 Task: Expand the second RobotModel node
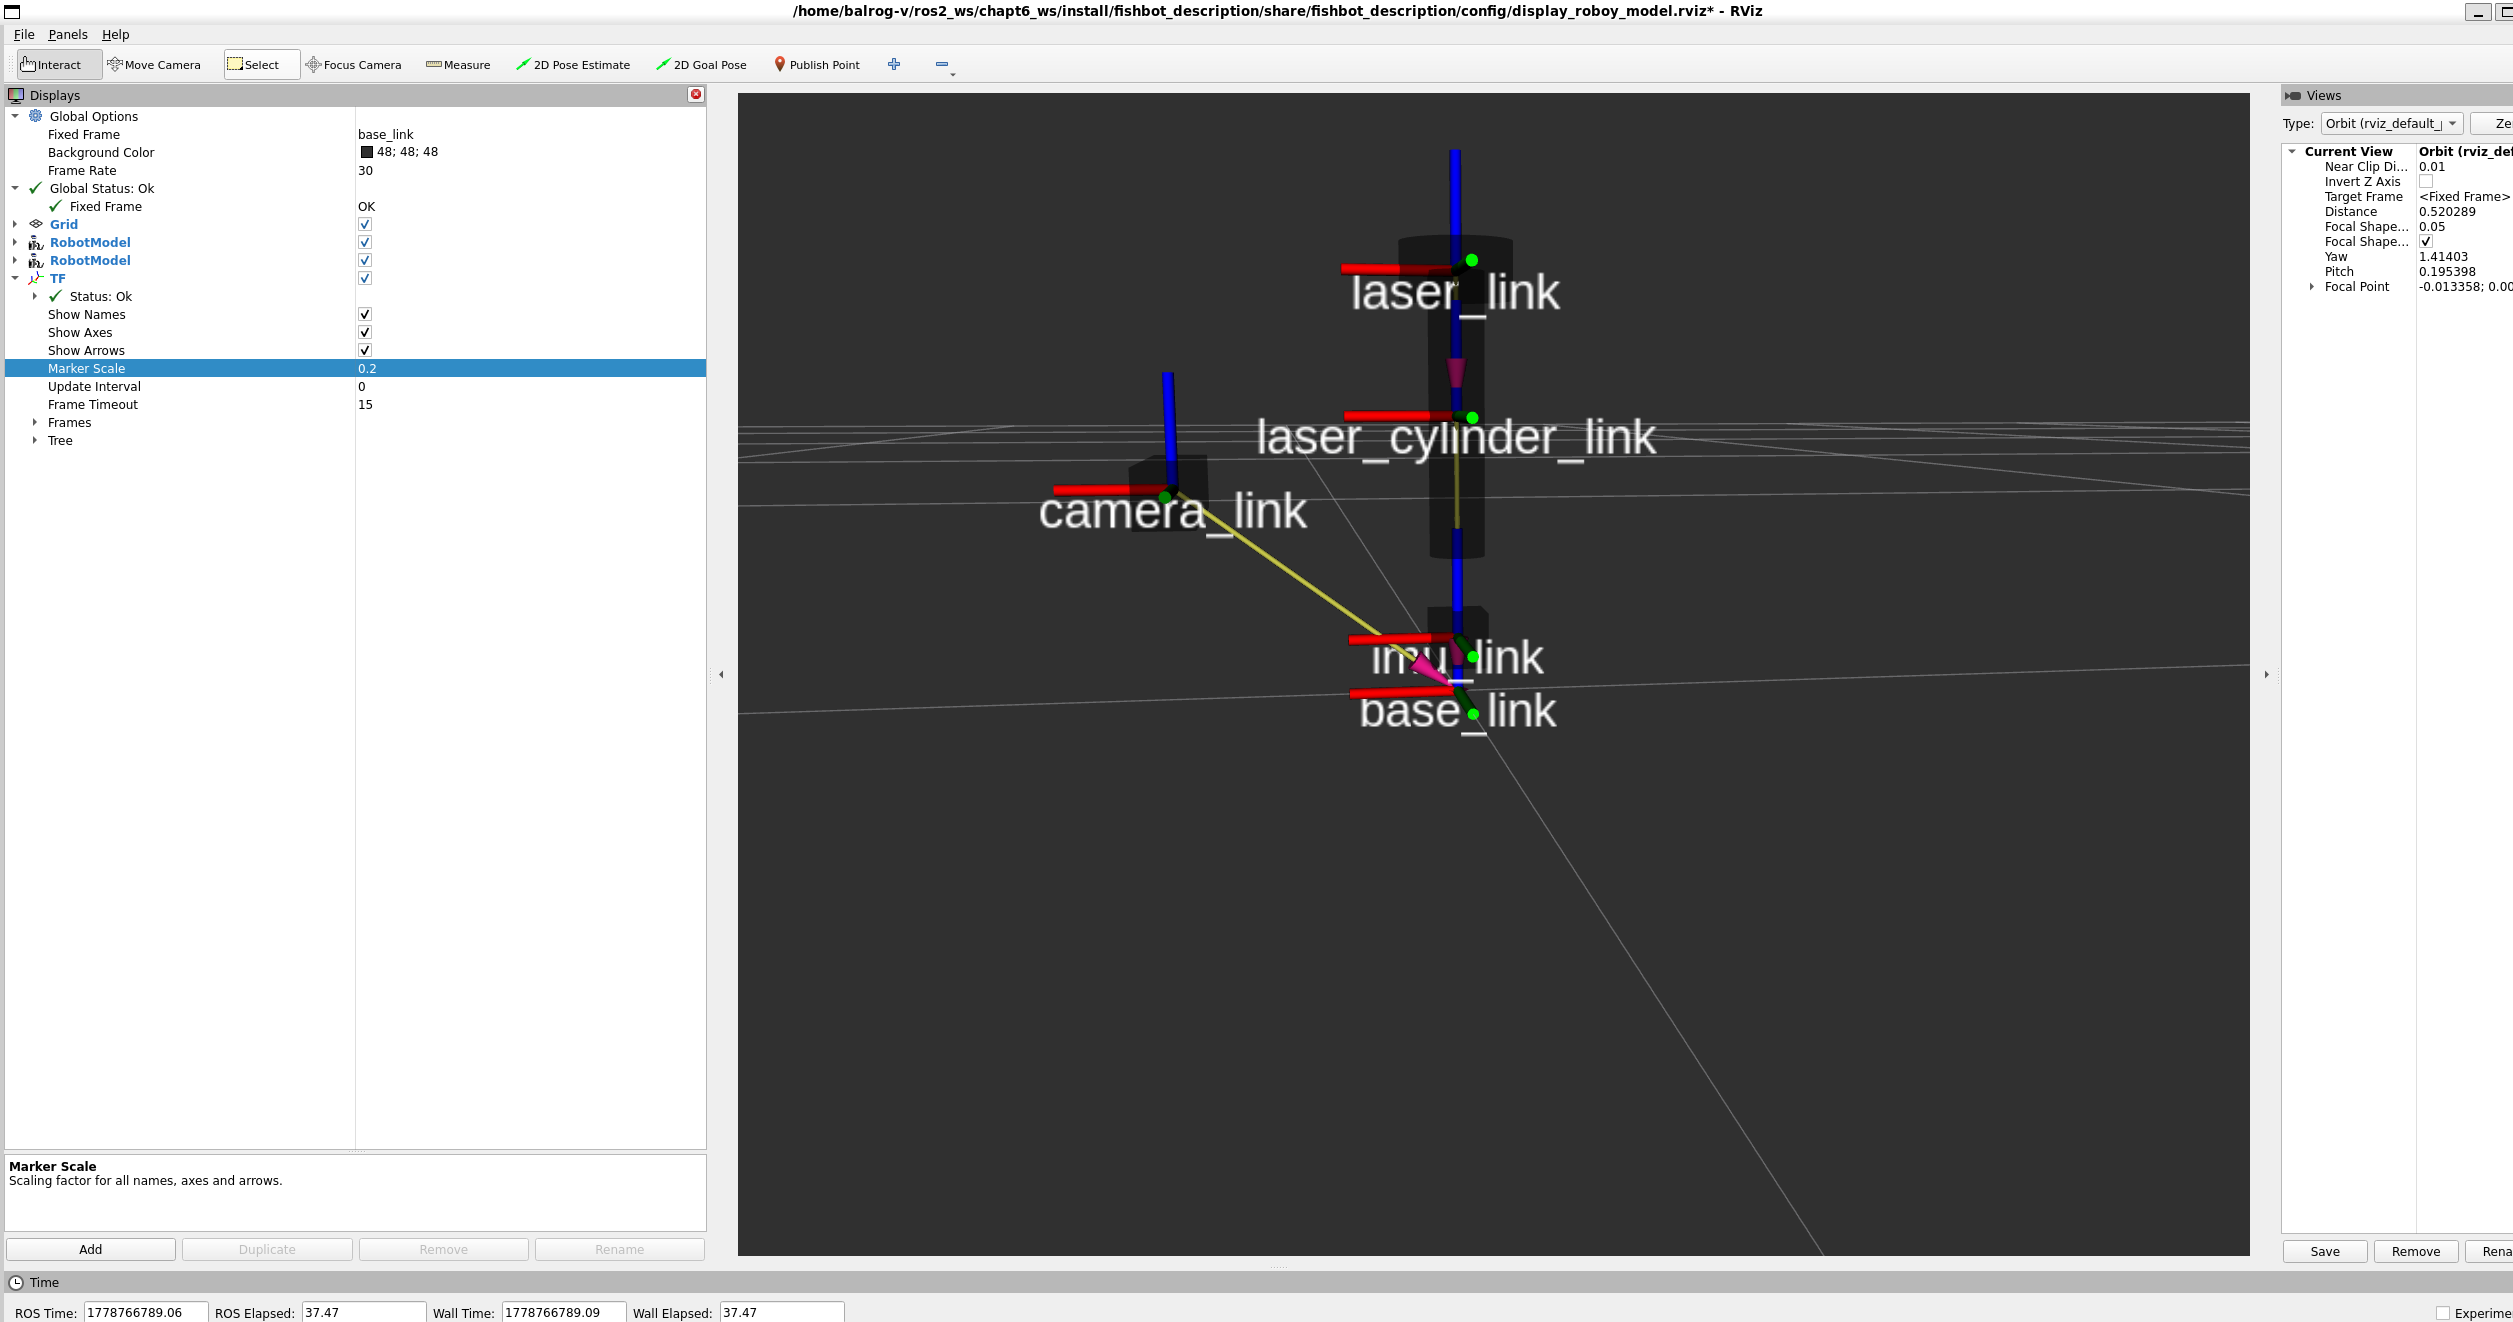pyautogui.click(x=15, y=260)
